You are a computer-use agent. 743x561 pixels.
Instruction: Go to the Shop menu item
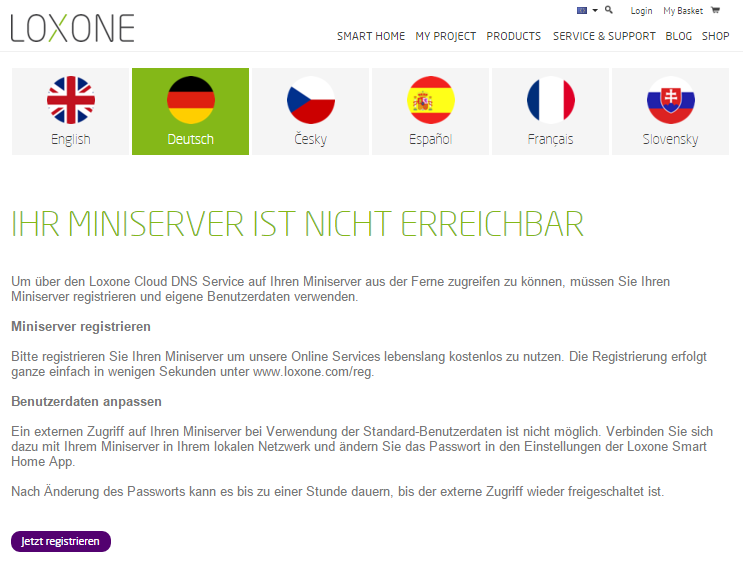point(716,36)
